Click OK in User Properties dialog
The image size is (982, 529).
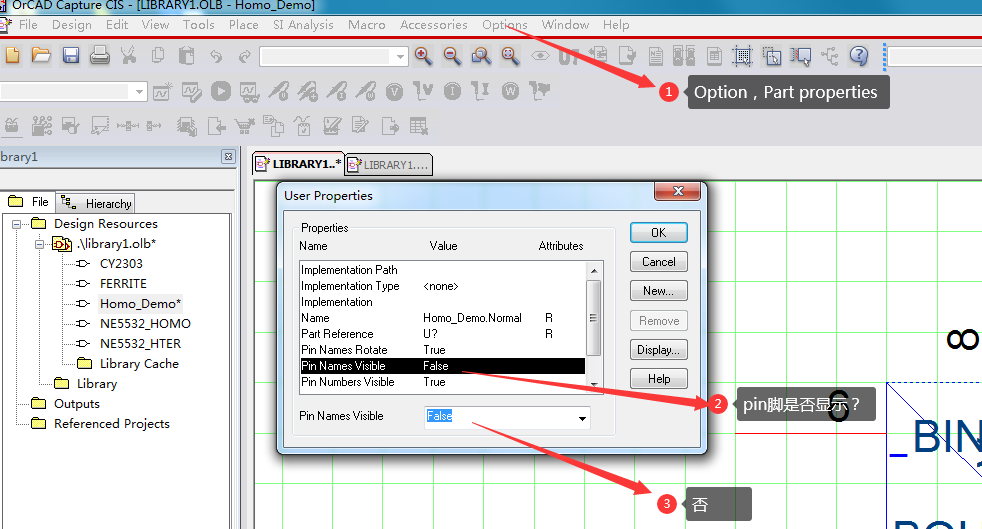pos(659,233)
